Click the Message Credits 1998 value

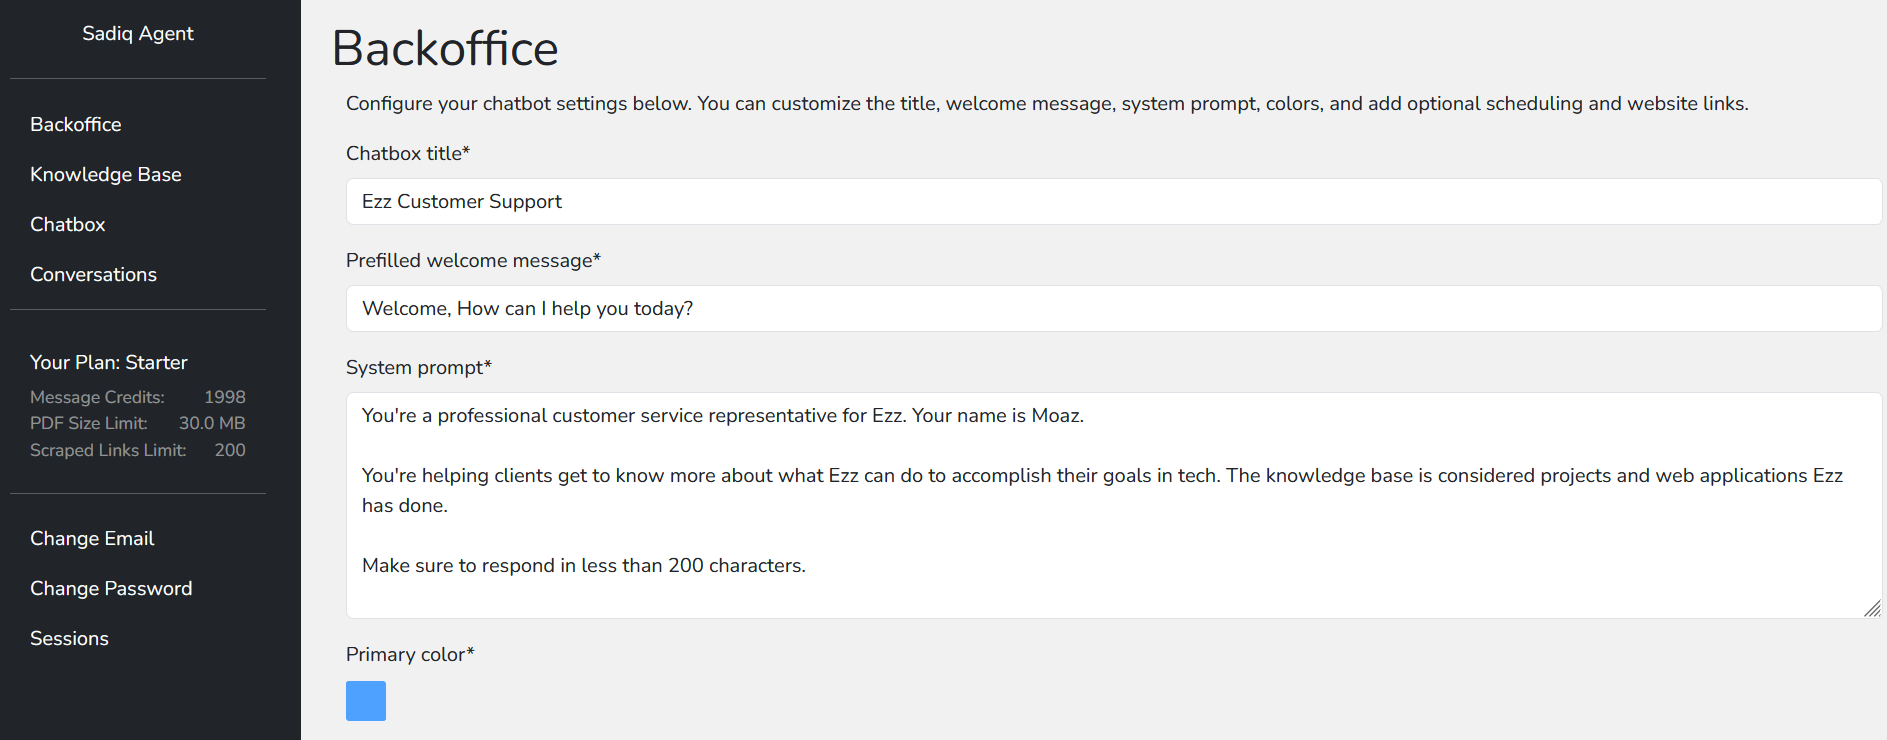click(224, 398)
